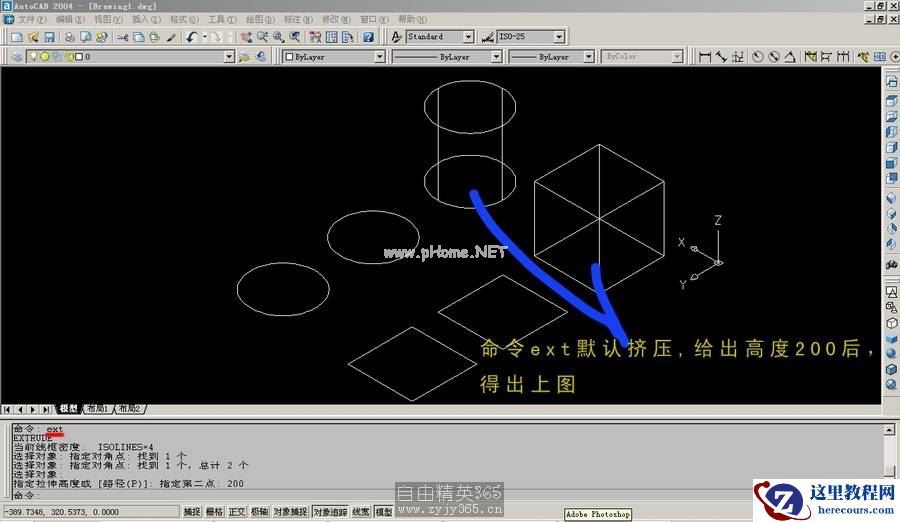
Task: Click the Layer Previous icon
Action: 261,57
